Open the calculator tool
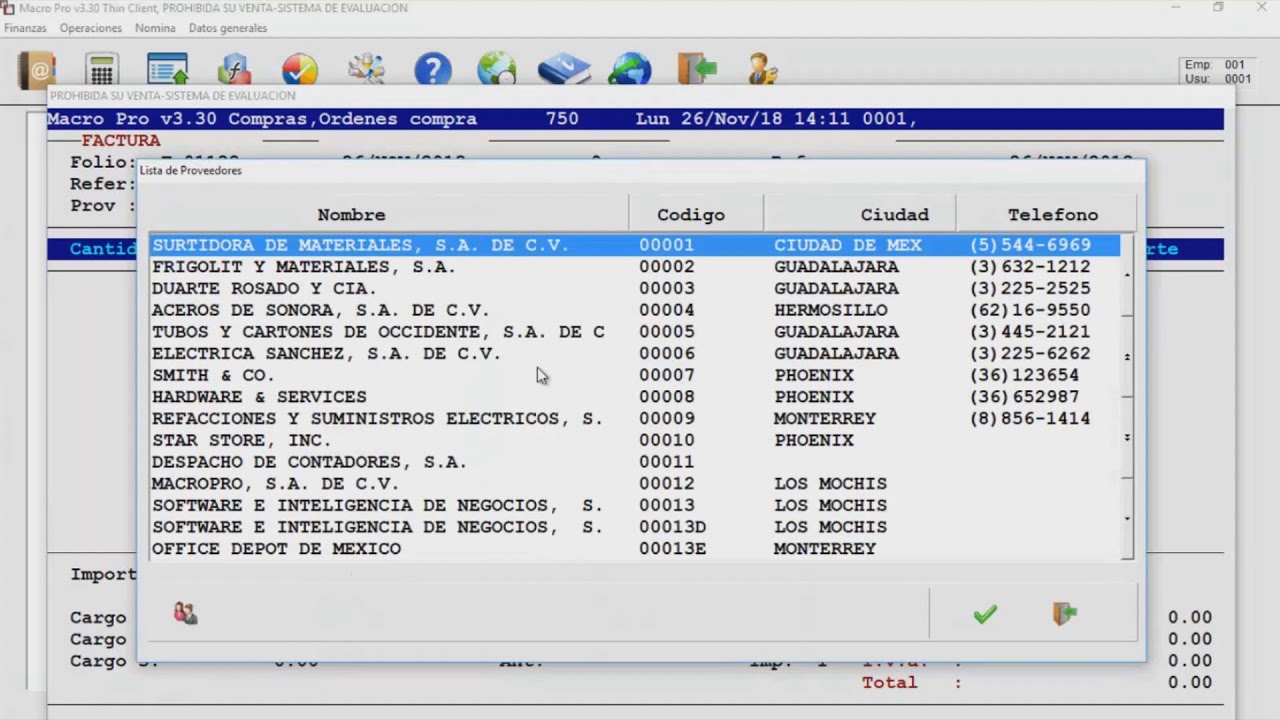The height and width of the screenshot is (720, 1280). 101,70
